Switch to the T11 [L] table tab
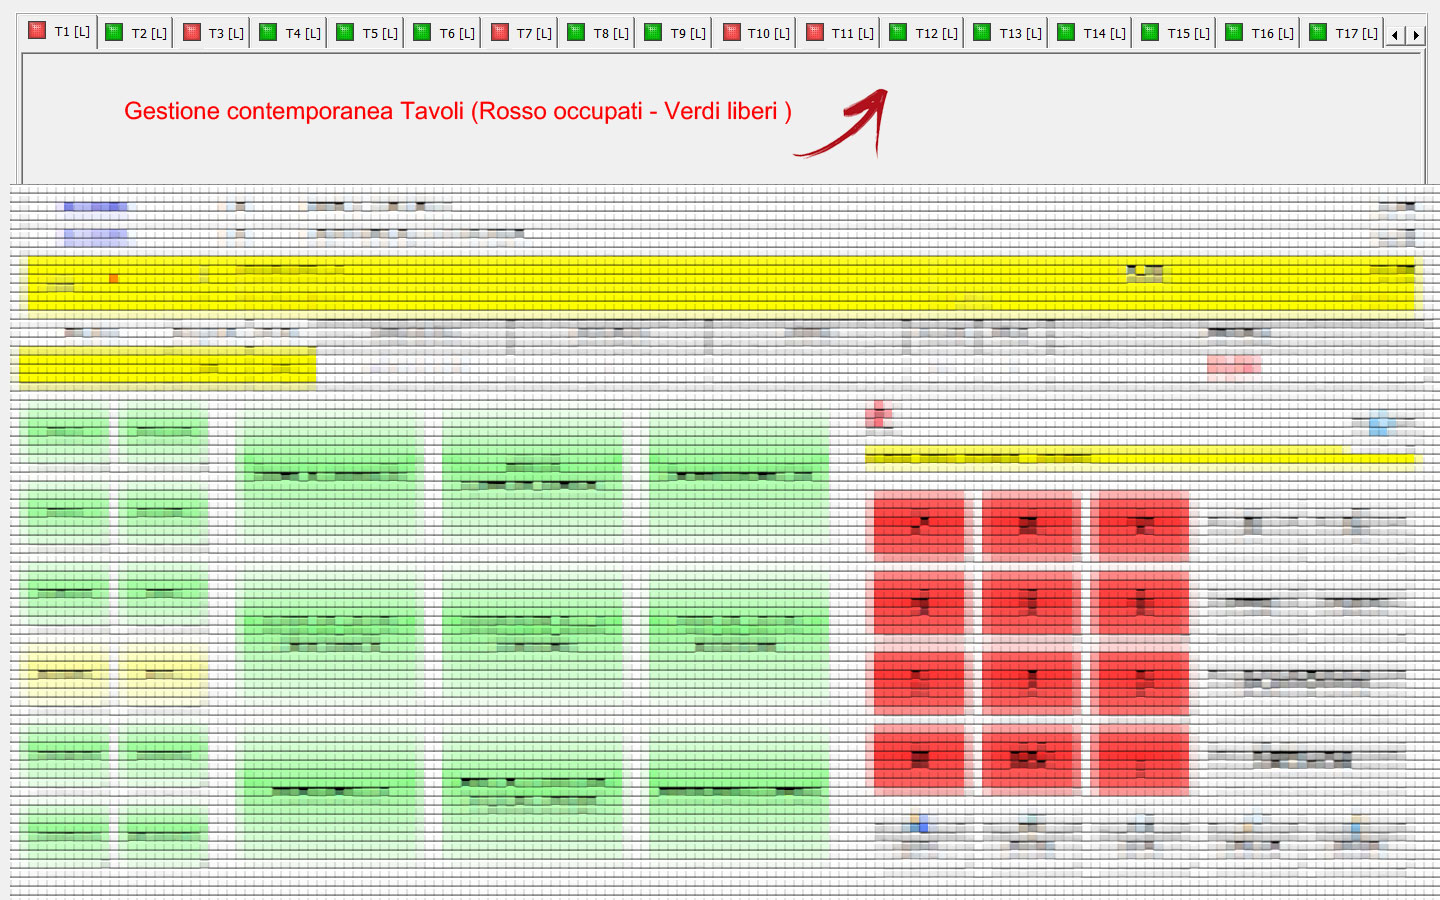This screenshot has width=1440, height=900. 852,33
